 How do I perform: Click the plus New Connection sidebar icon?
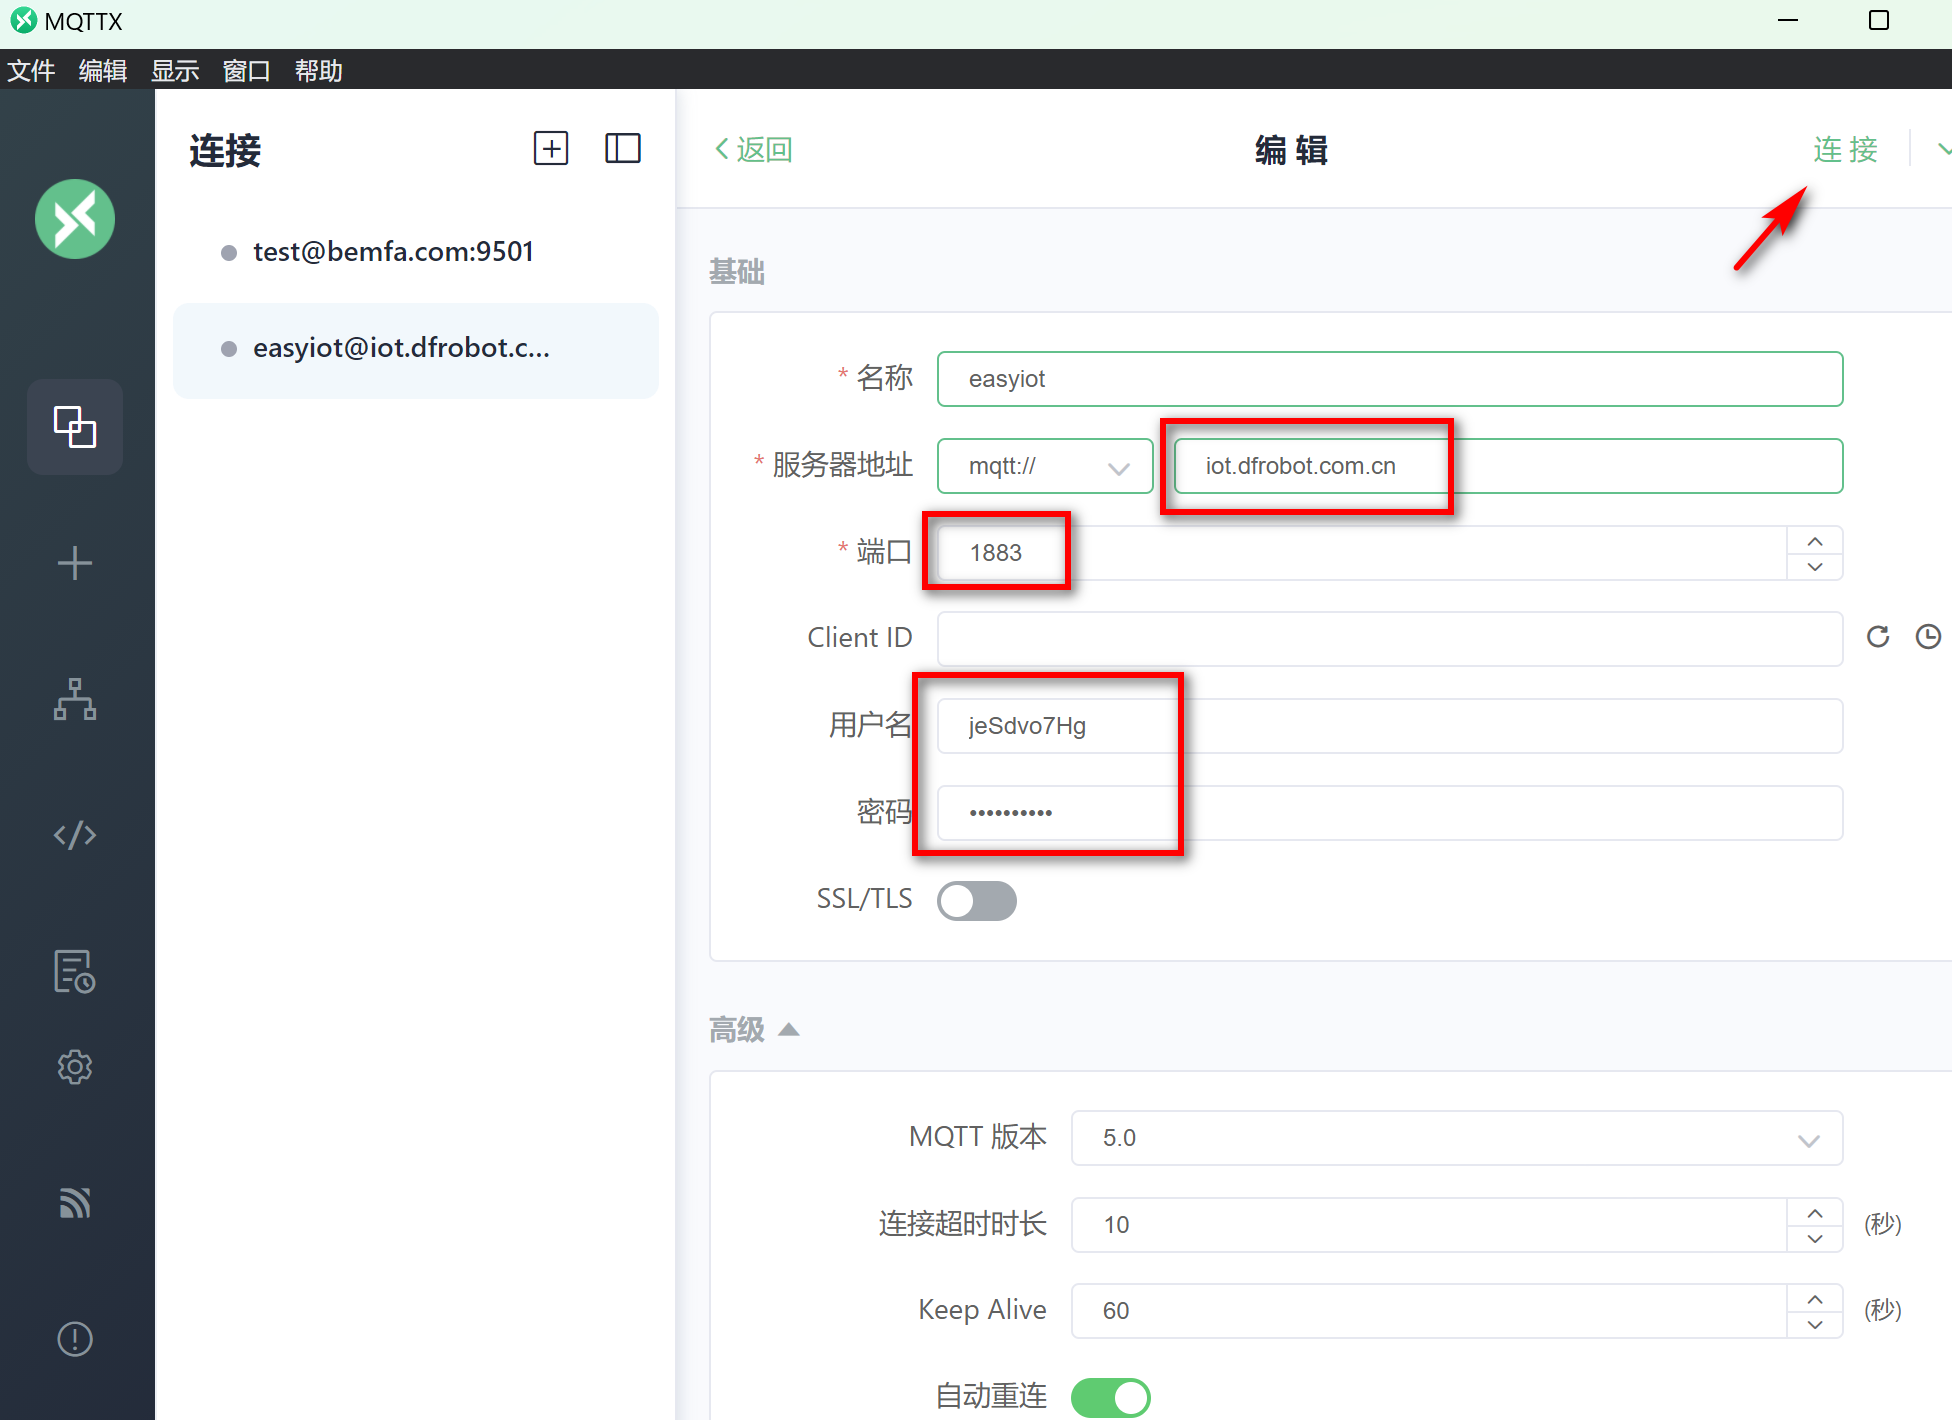click(x=75, y=563)
